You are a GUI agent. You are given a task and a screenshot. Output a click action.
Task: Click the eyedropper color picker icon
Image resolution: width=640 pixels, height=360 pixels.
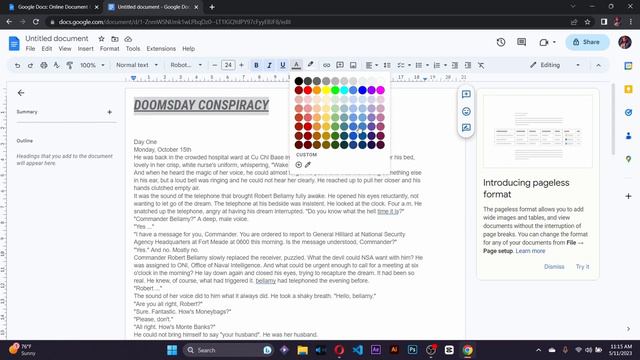click(x=308, y=165)
